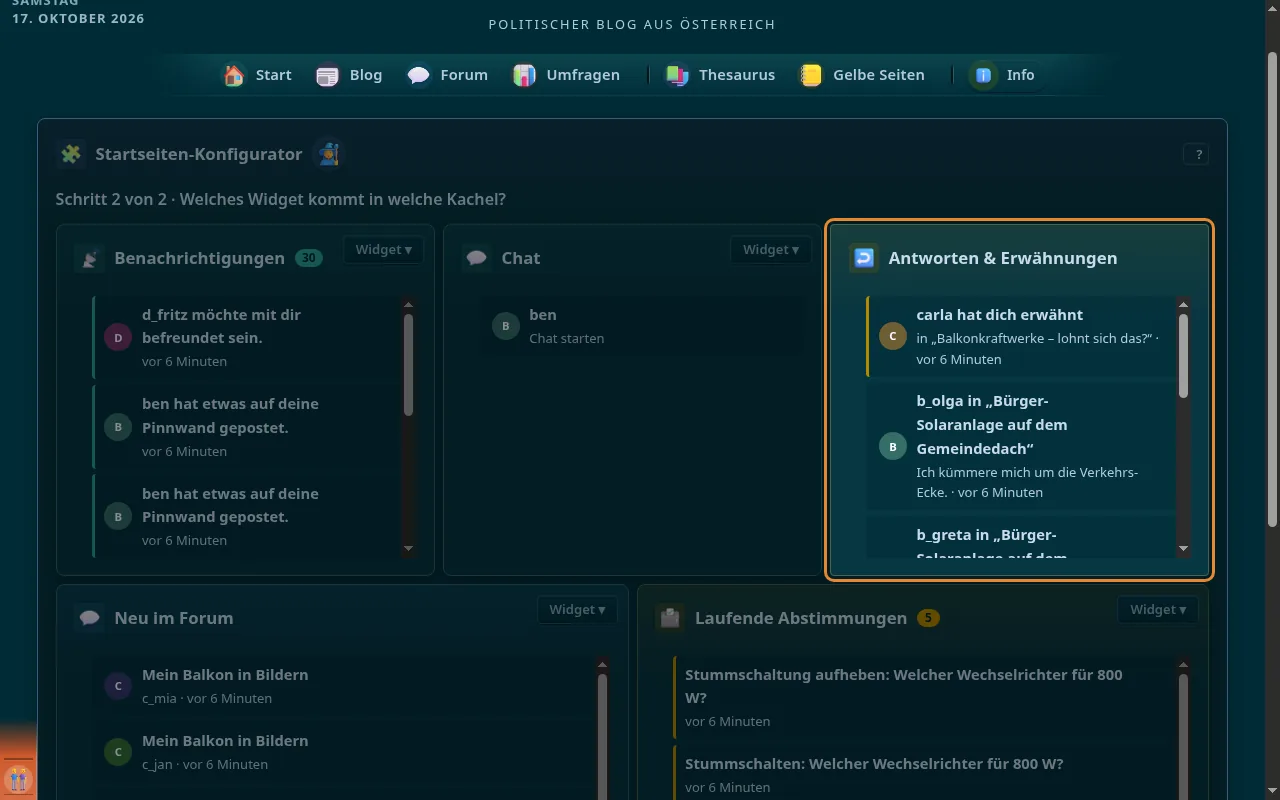Click the Antworten & Erwähnungen scrollbar thumb
Image resolution: width=1280 pixels, height=800 pixels.
tap(1184, 356)
